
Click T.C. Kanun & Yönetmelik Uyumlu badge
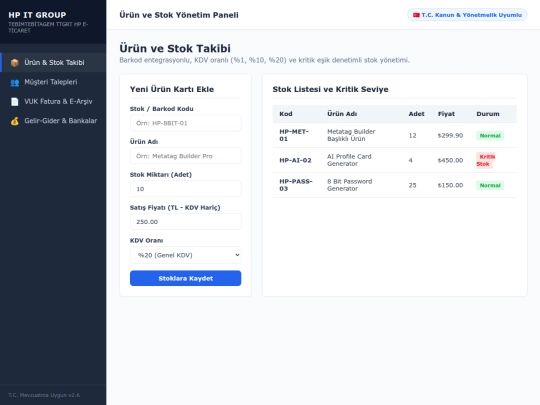(x=467, y=15)
